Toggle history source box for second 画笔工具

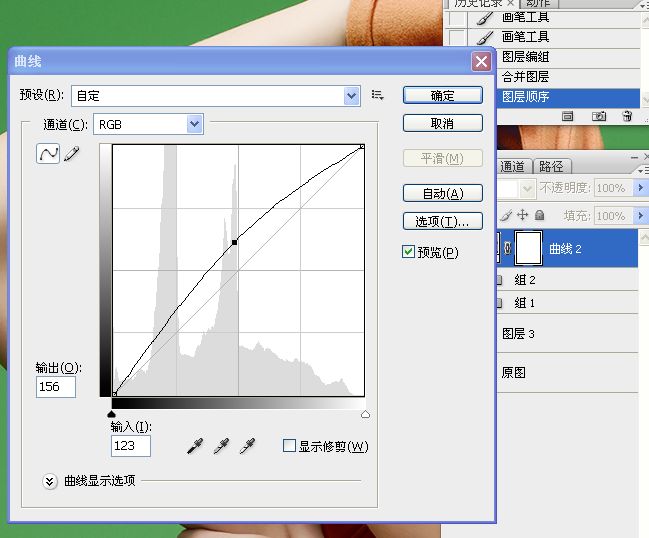[457, 37]
